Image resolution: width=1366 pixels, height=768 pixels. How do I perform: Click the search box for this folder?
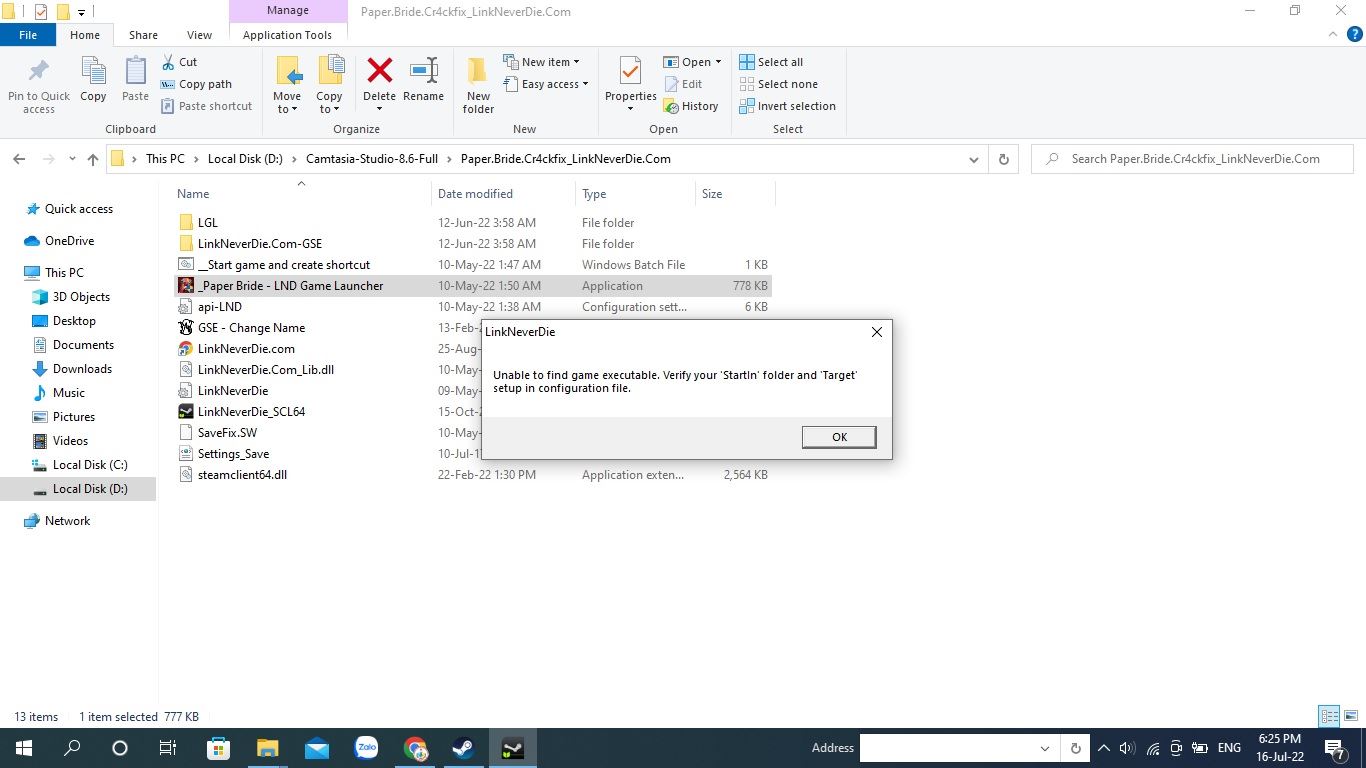tap(1194, 159)
